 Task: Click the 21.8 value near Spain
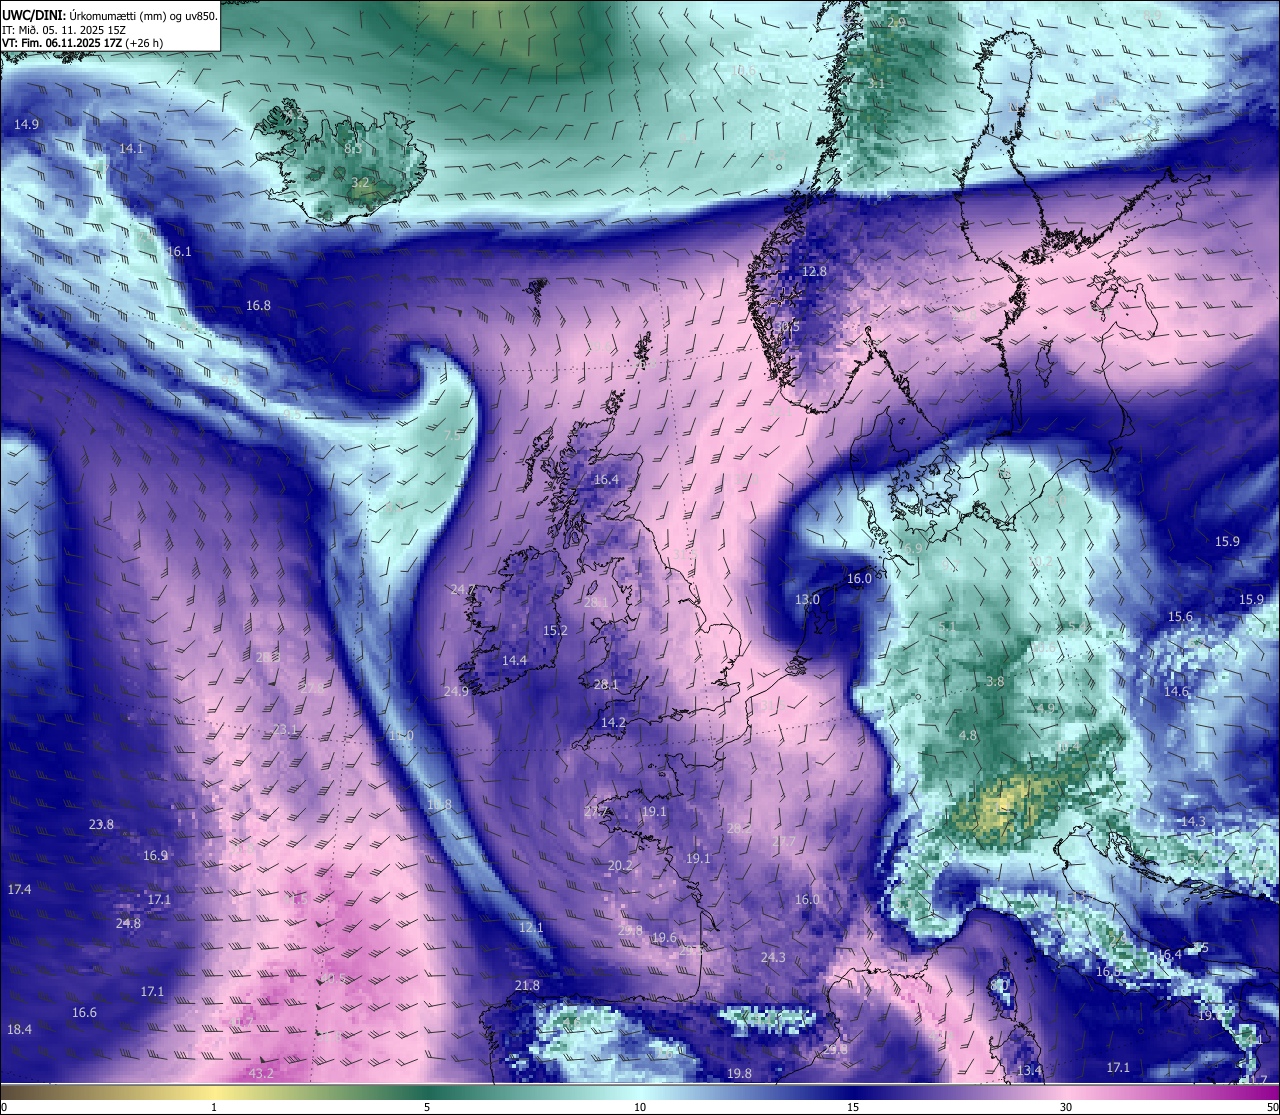[x=527, y=985]
